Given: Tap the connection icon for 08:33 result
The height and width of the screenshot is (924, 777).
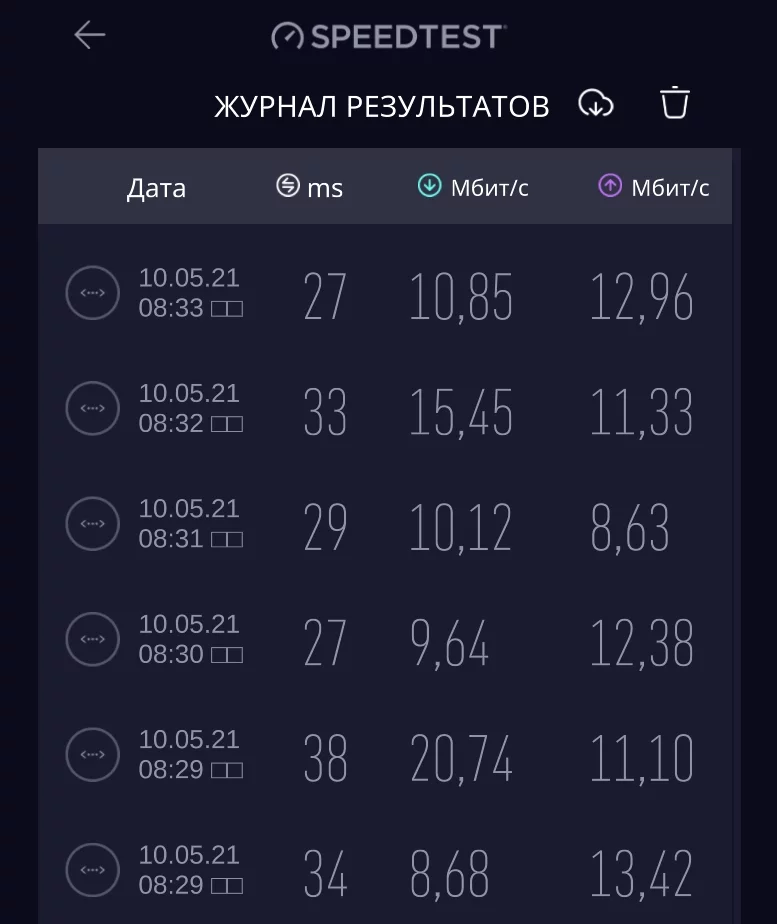Looking at the screenshot, I should (x=92, y=294).
